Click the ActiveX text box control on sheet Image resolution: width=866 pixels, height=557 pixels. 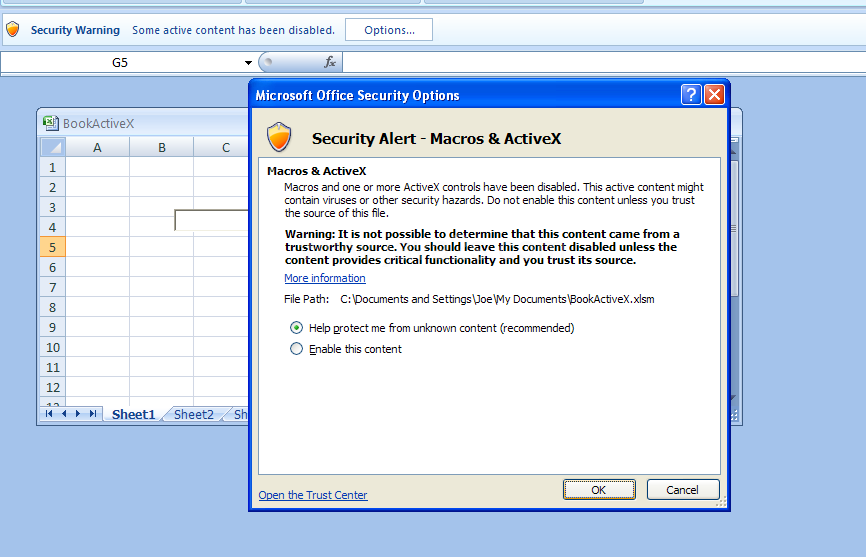pos(211,220)
